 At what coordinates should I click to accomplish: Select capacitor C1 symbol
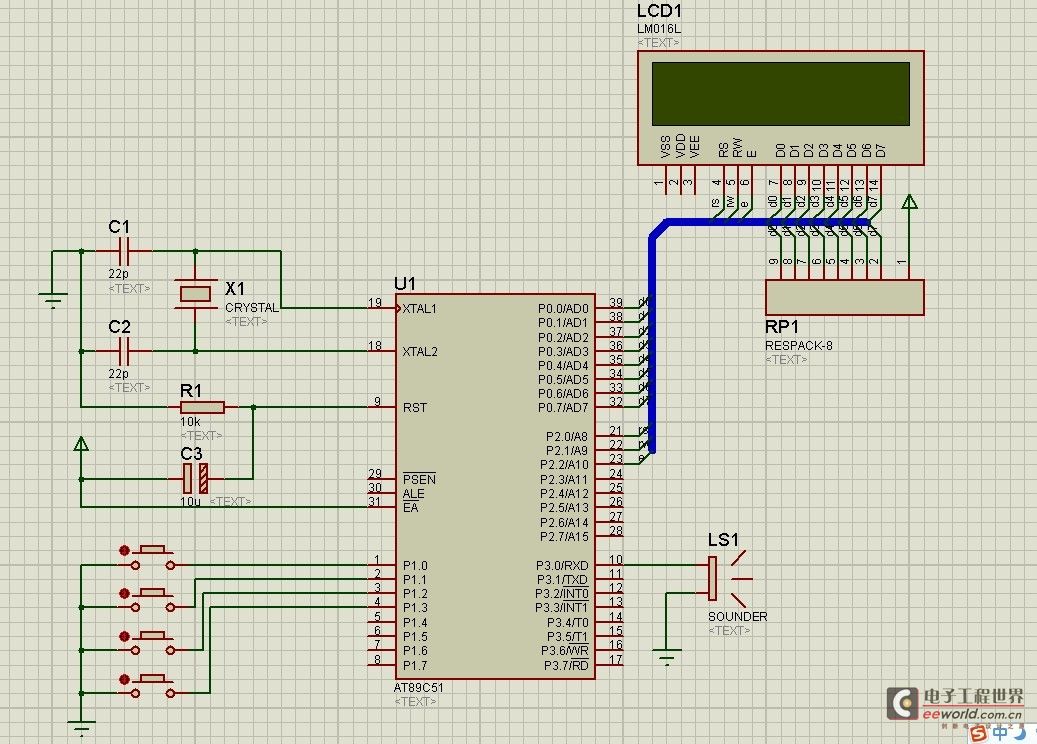click(125, 251)
